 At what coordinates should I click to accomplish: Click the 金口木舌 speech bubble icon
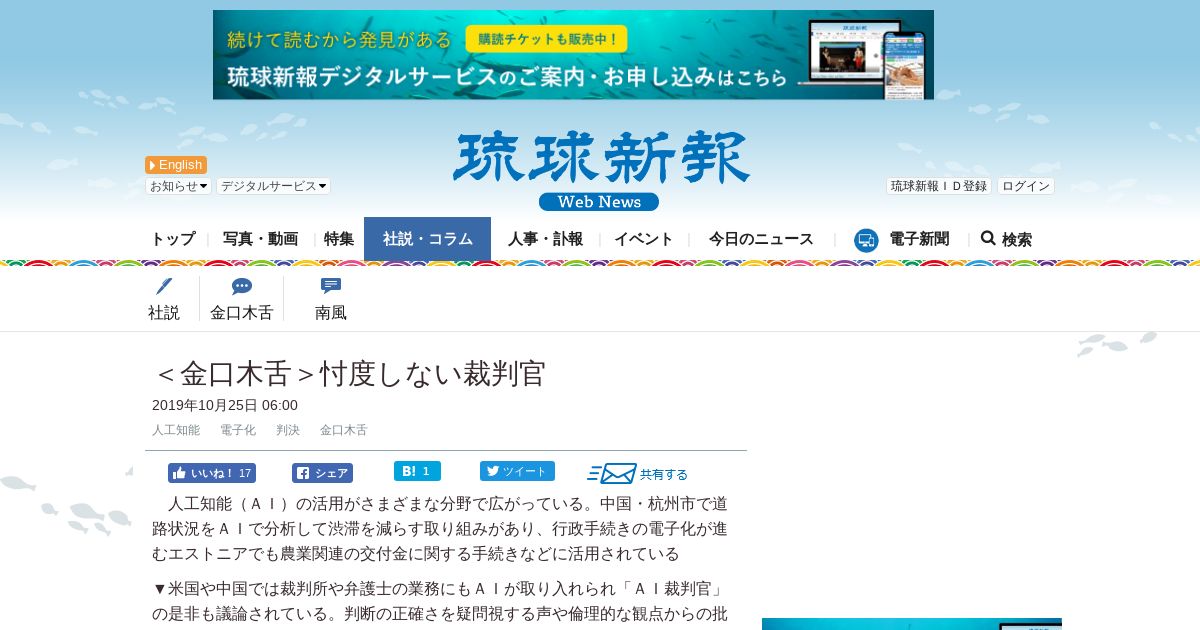pyautogui.click(x=241, y=287)
